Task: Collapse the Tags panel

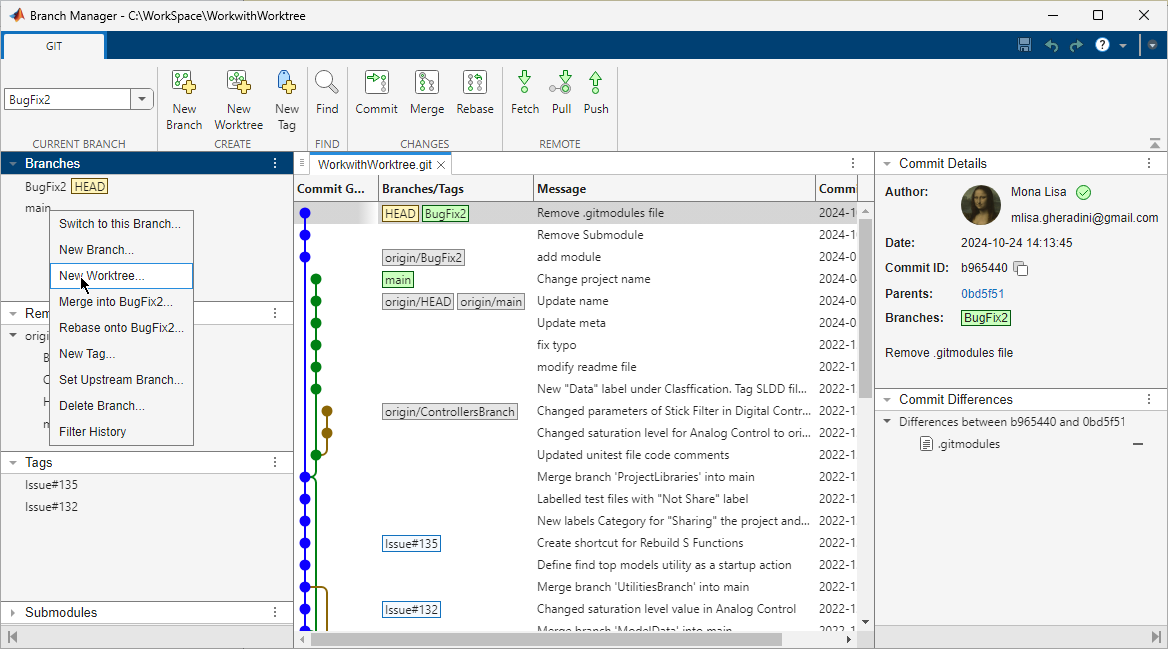Action: [x=12, y=463]
